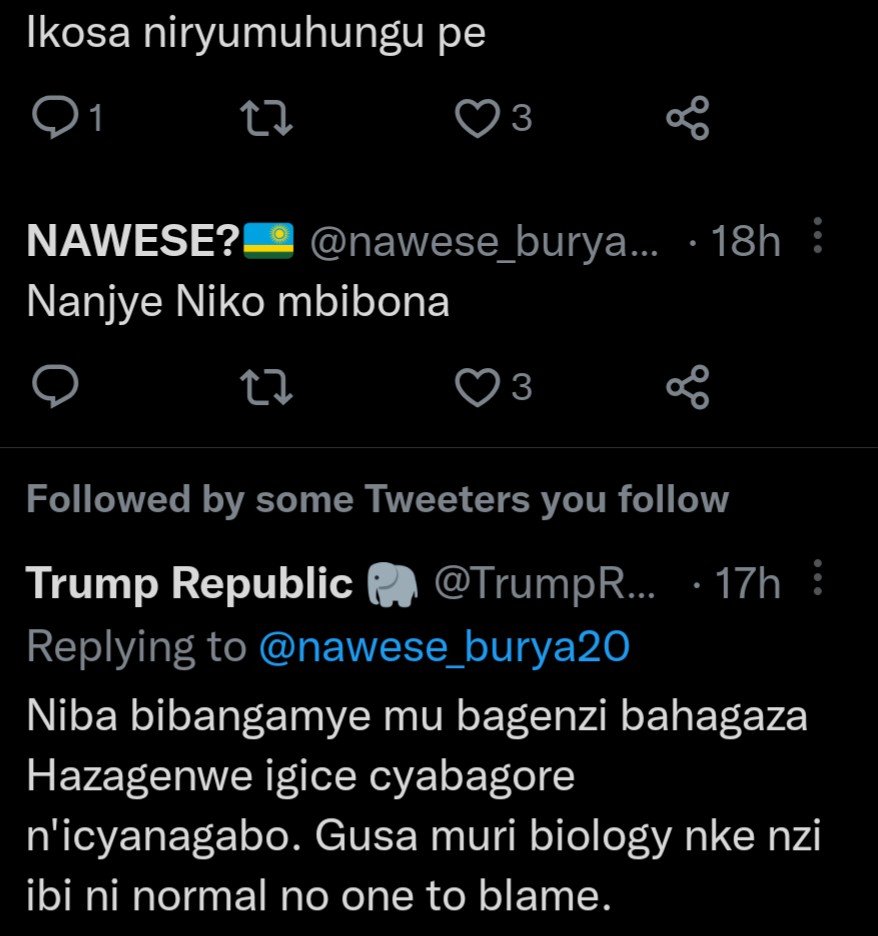Open the NAWESE? profile name
878x936 pixels.
pyautogui.click(x=133, y=241)
